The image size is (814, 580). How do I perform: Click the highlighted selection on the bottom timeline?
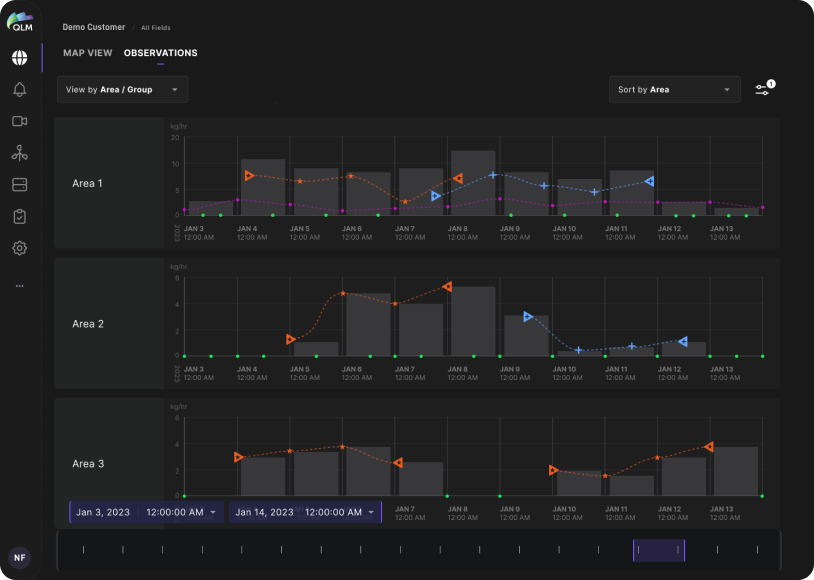pos(658,549)
